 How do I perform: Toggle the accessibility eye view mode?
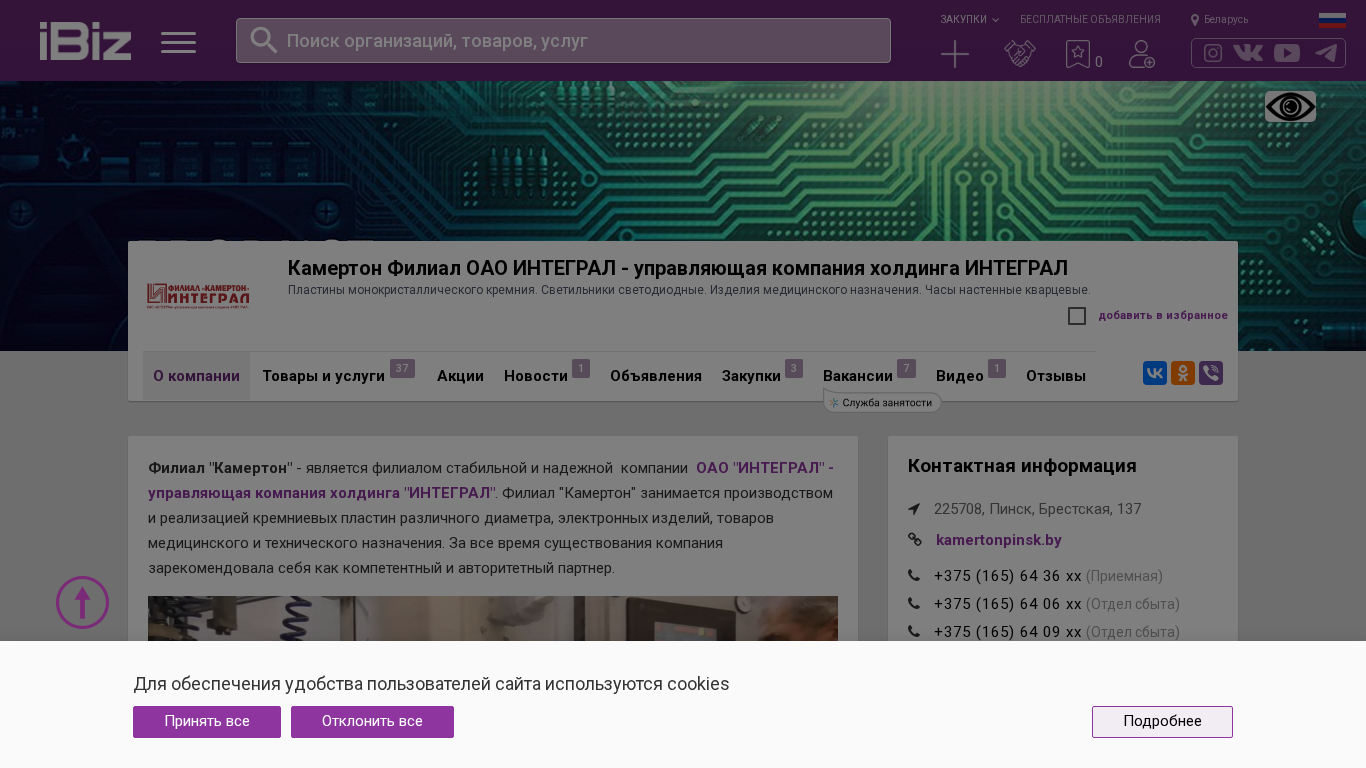(x=1290, y=106)
